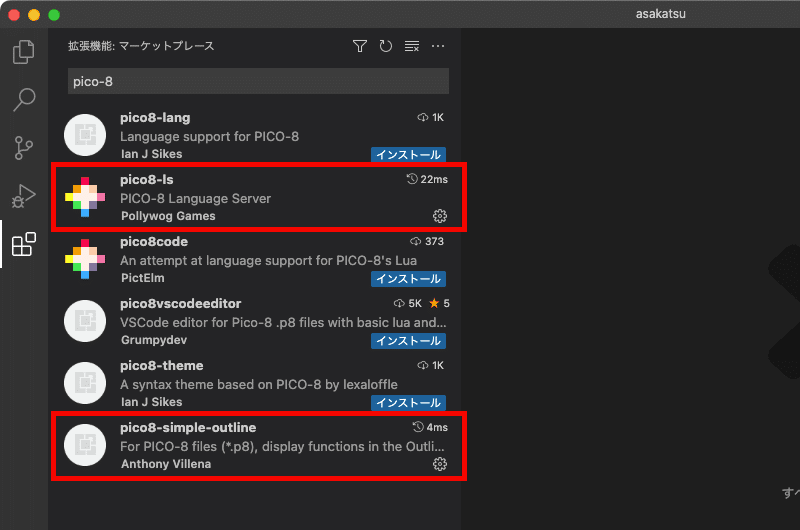Install the pico8-lang extension
800x530 pixels.
pyautogui.click(x=408, y=155)
